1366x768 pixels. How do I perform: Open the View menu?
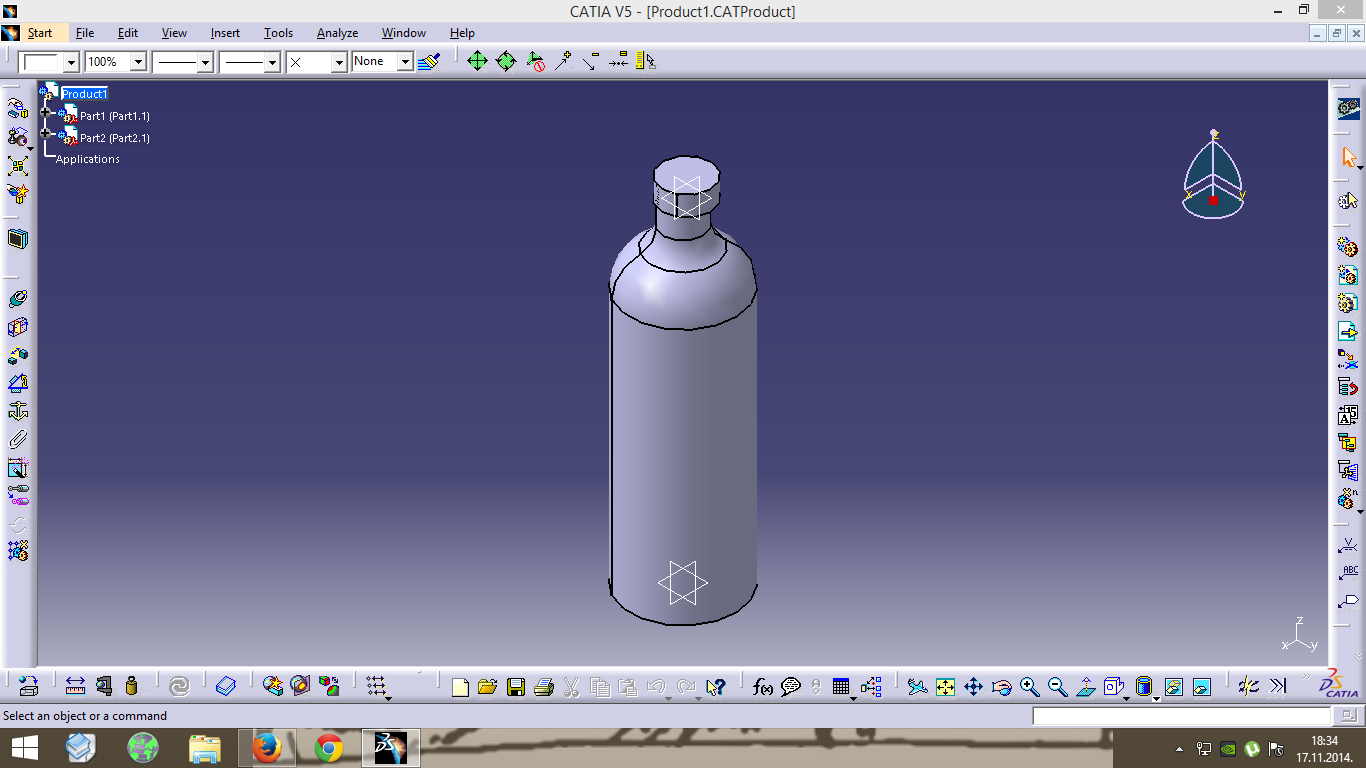[x=174, y=33]
